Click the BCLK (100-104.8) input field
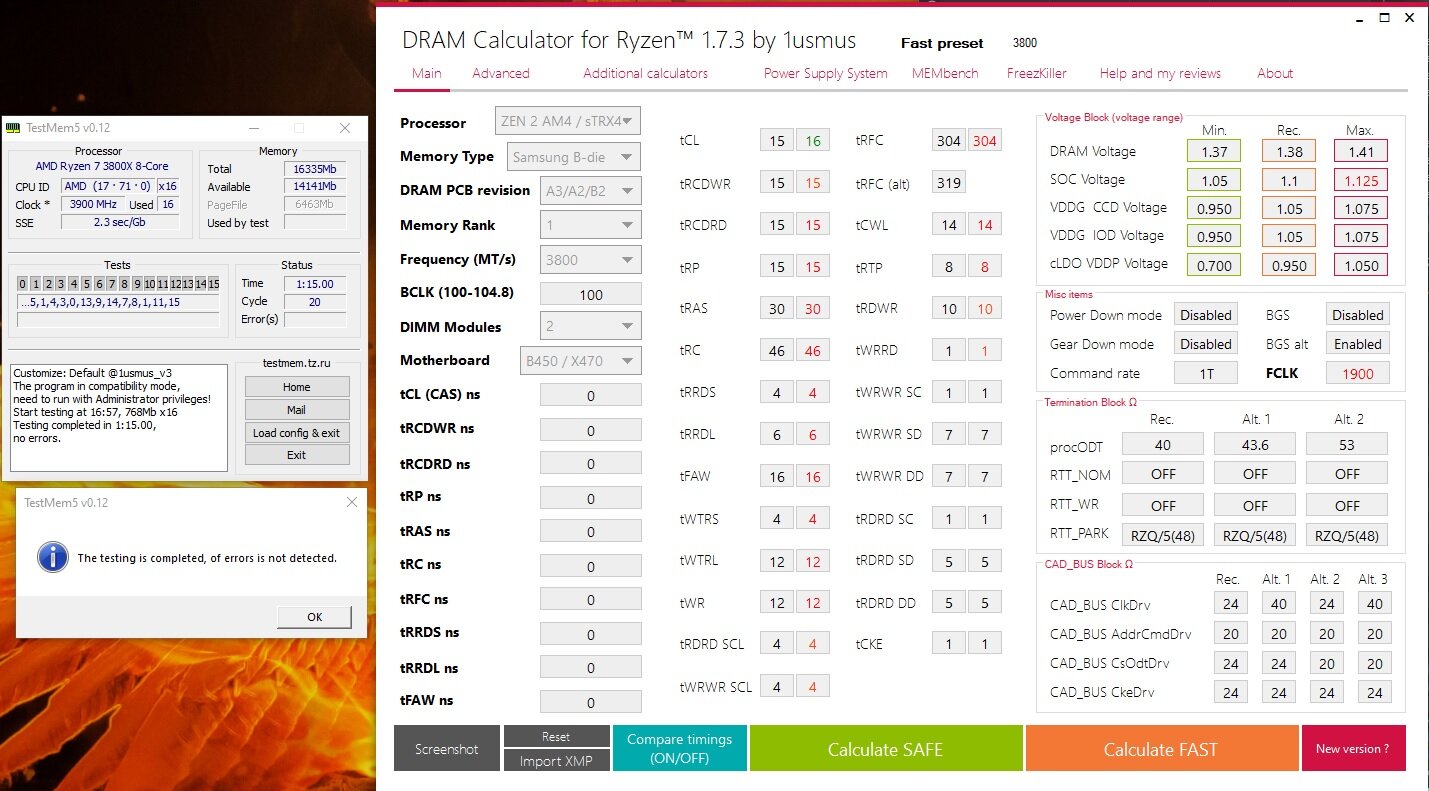This screenshot has width=1429, height=791. click(590, 294)
